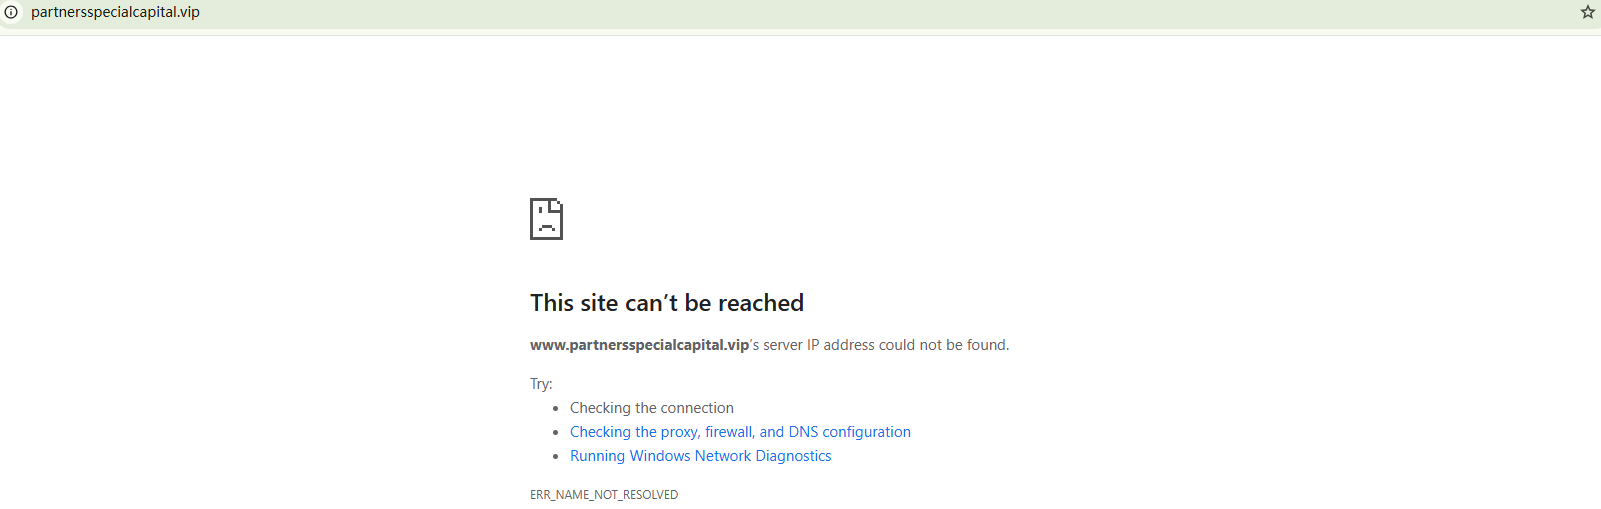Click the "This site can't be reached" heading

pyautogui.click(x=666, y=303)
